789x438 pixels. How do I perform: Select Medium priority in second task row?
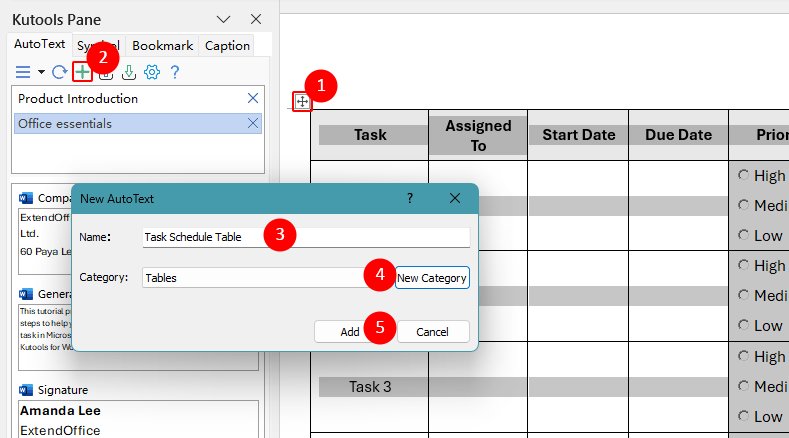coord(743,295)
